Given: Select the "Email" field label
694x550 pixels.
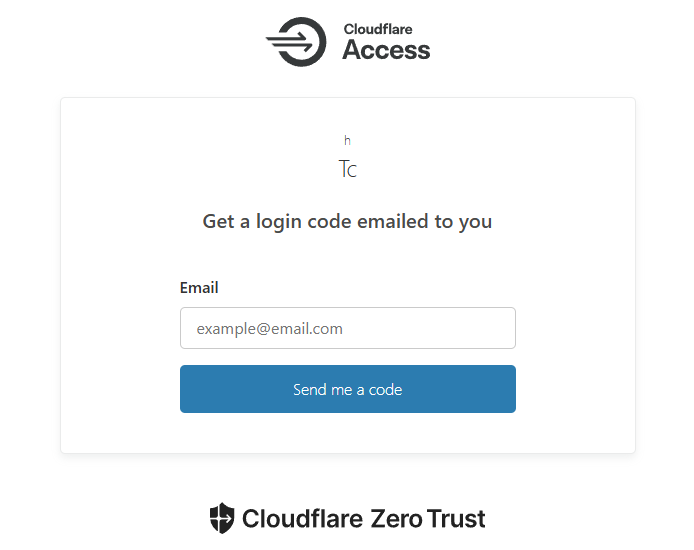Looking at the screenshot, I should 199,288.
